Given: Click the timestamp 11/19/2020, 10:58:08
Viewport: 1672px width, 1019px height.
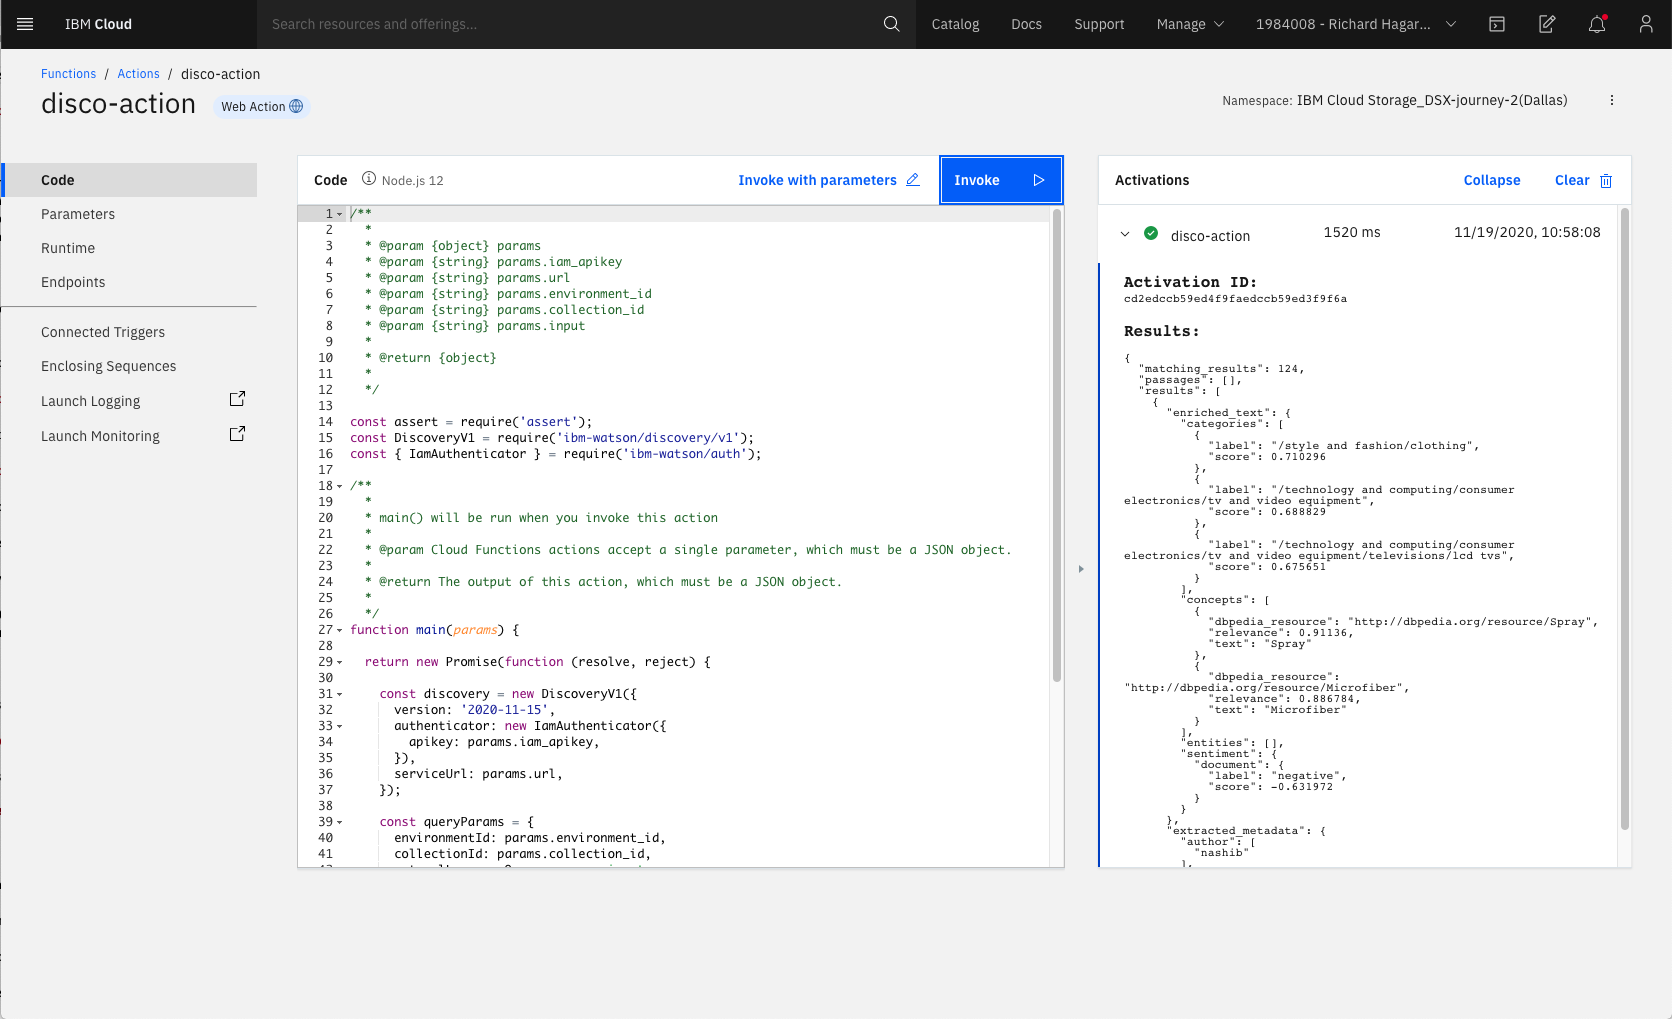Looking at the screenshot, I should (1527, 232).
